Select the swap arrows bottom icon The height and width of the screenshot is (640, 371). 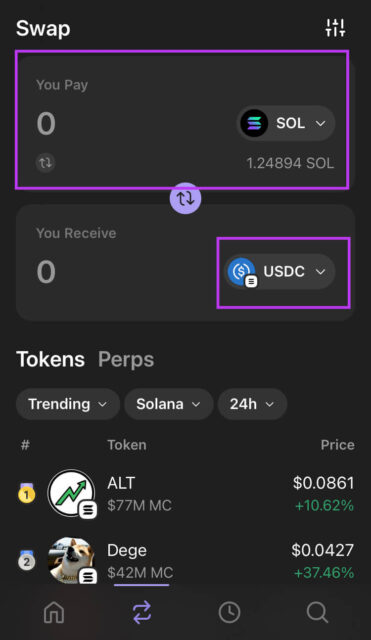(142, 612)
